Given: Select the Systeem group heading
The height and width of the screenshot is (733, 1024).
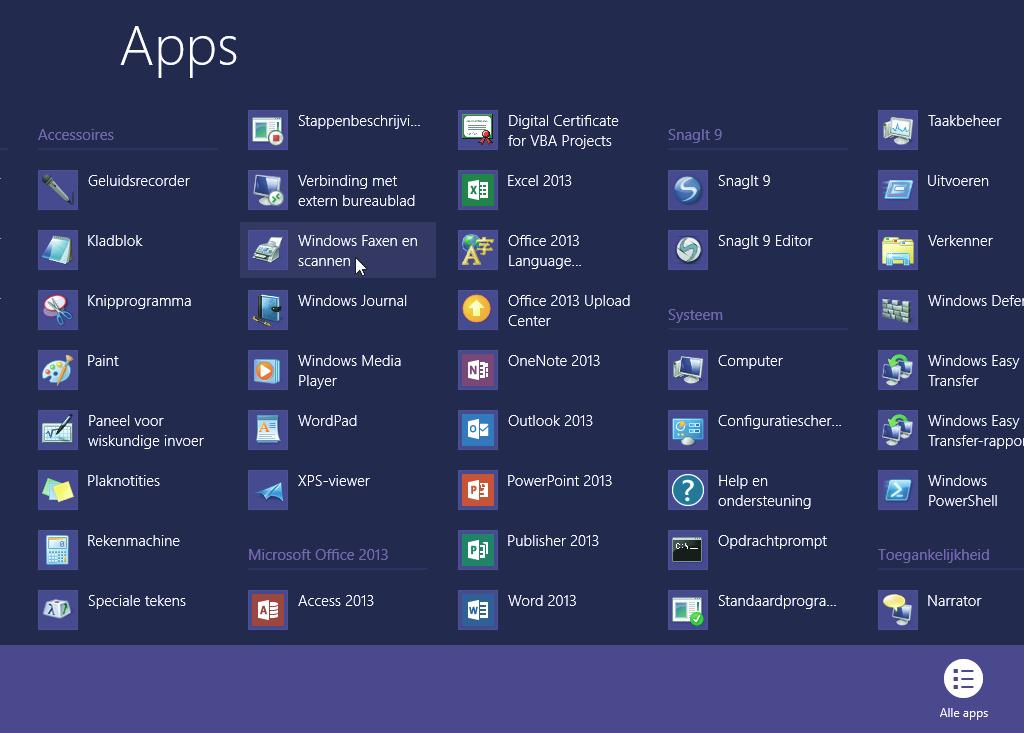Looking at the screenshot, I should coord(695,315).
